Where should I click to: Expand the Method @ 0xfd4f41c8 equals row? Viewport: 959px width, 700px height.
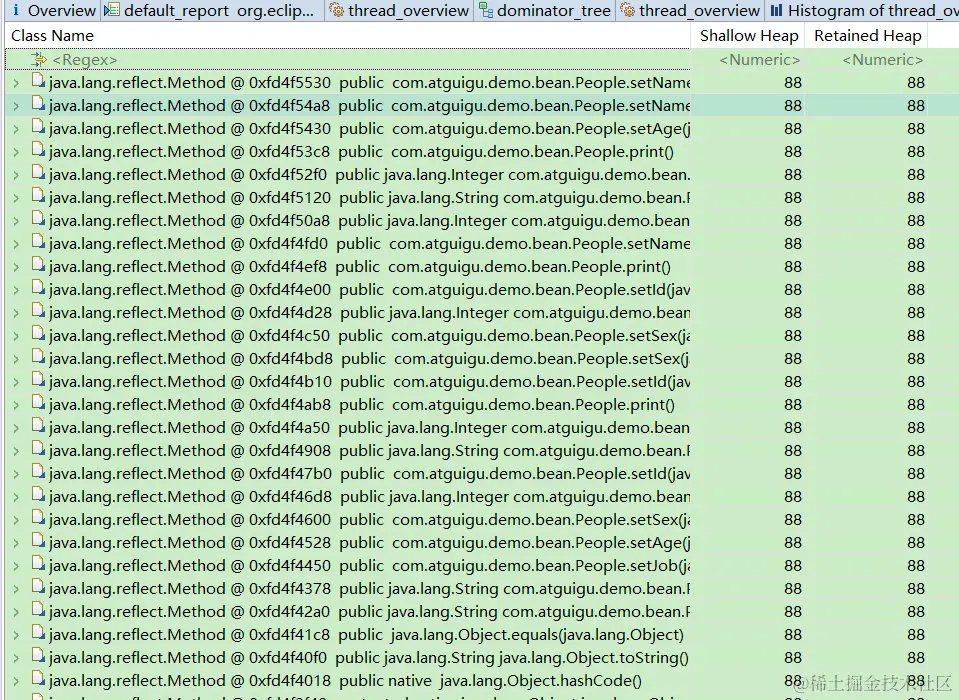[x=17, y=635]
